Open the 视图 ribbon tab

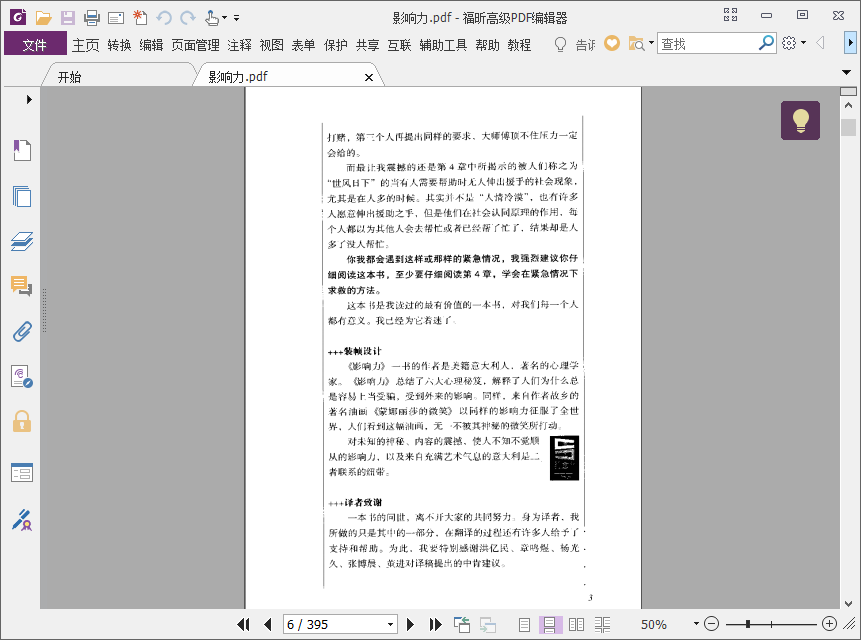[x=271, y=44]
